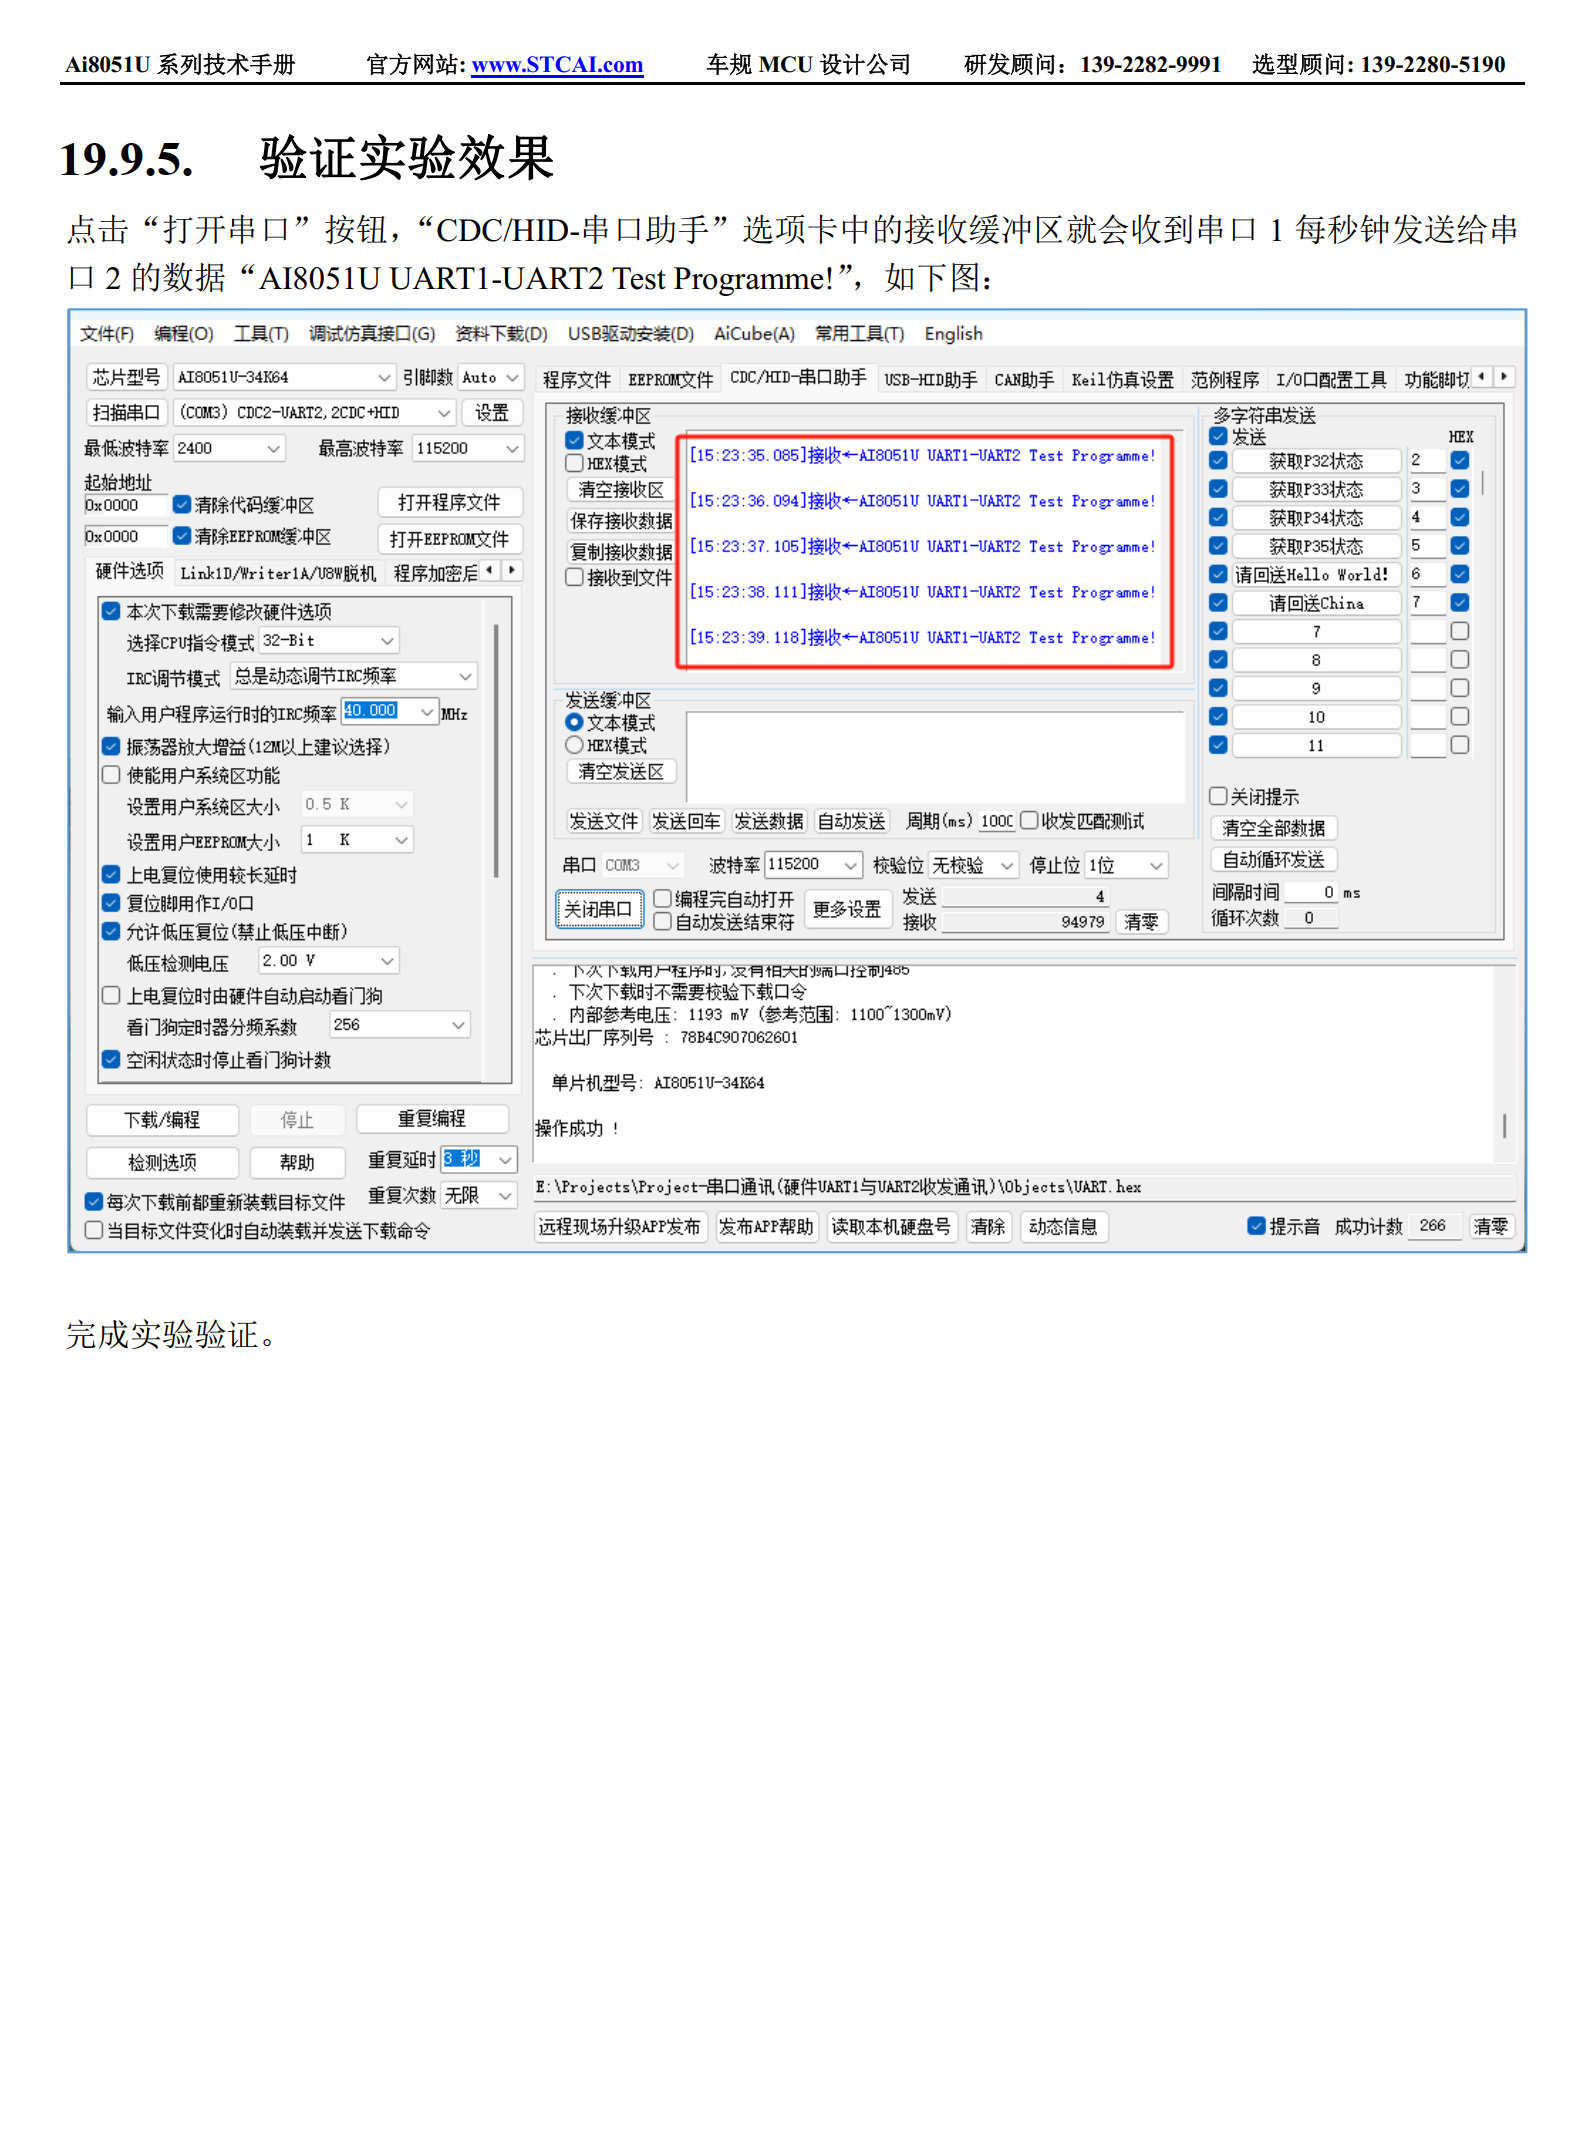Screen dimensions: 1571x2135
Task: Click the 关闭串口 button
Action: coord(599,909)
